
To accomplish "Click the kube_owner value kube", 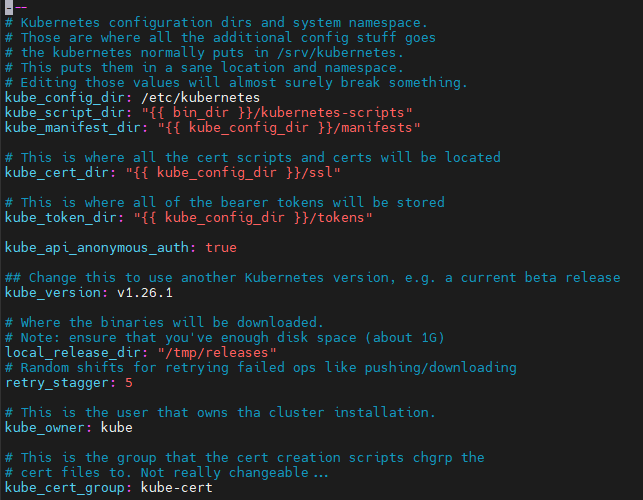I will (x=116, y=428).
